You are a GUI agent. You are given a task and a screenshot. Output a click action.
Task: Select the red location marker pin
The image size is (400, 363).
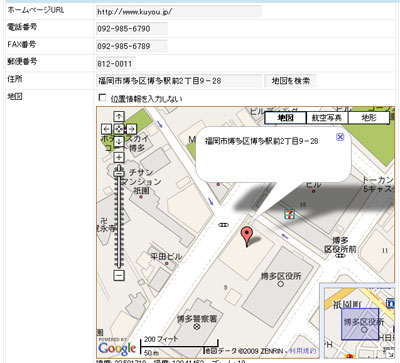click(246, 236)
